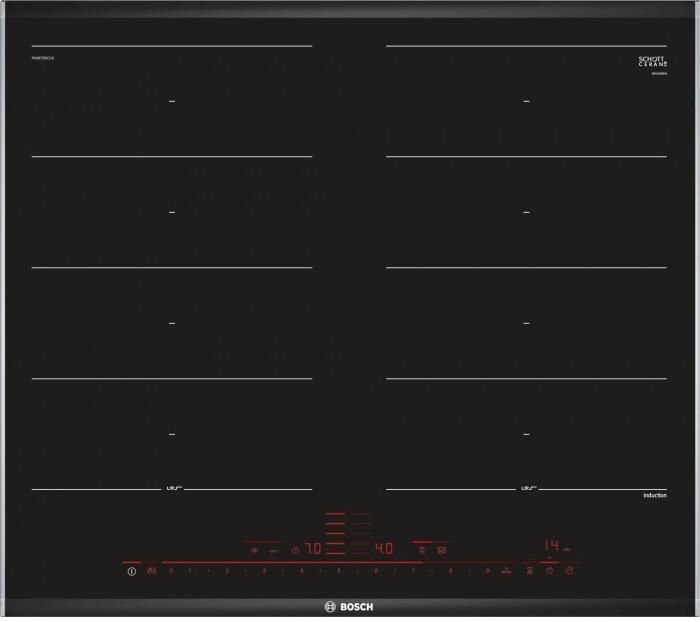
Task: Set power level slider to 3
Action: pyautogui.click(x=264, y=571)
